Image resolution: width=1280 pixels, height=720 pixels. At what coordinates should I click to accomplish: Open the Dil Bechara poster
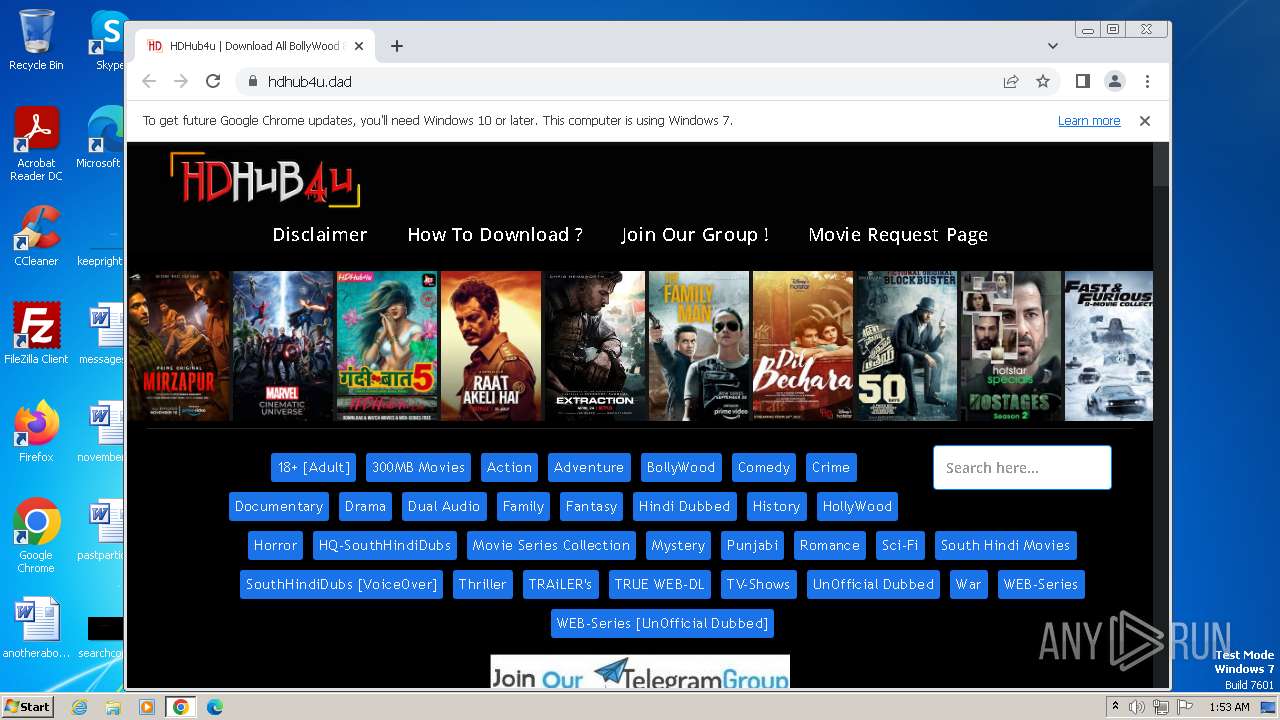[x=803, y=346]
